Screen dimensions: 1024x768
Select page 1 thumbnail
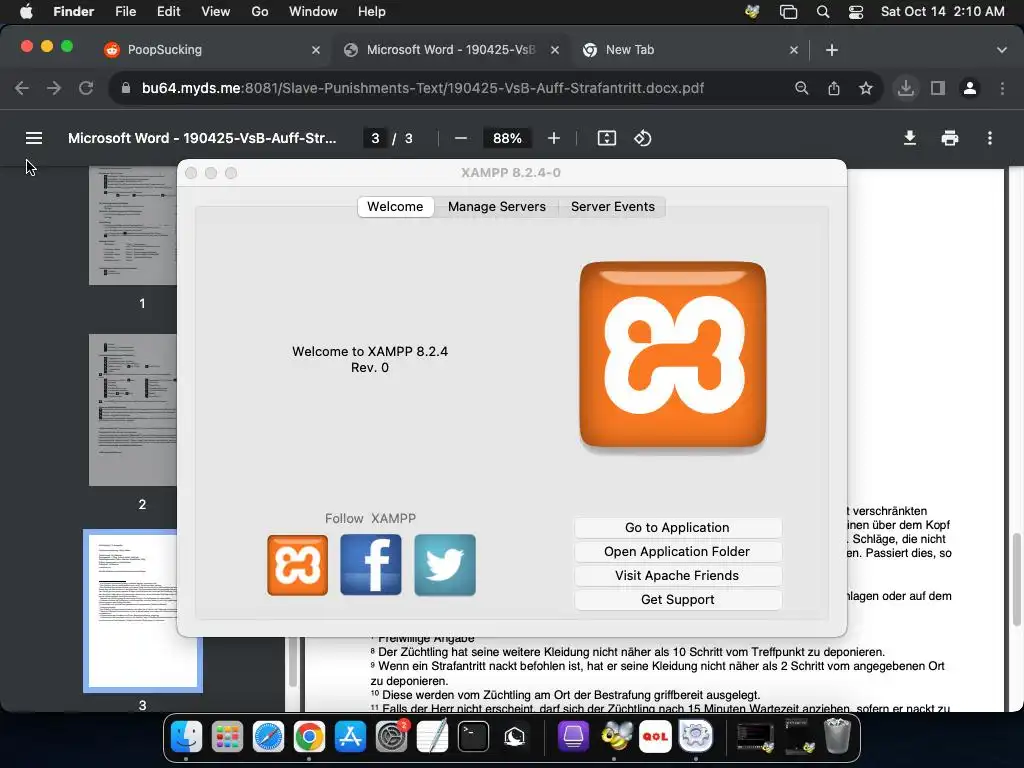point(133,225)
